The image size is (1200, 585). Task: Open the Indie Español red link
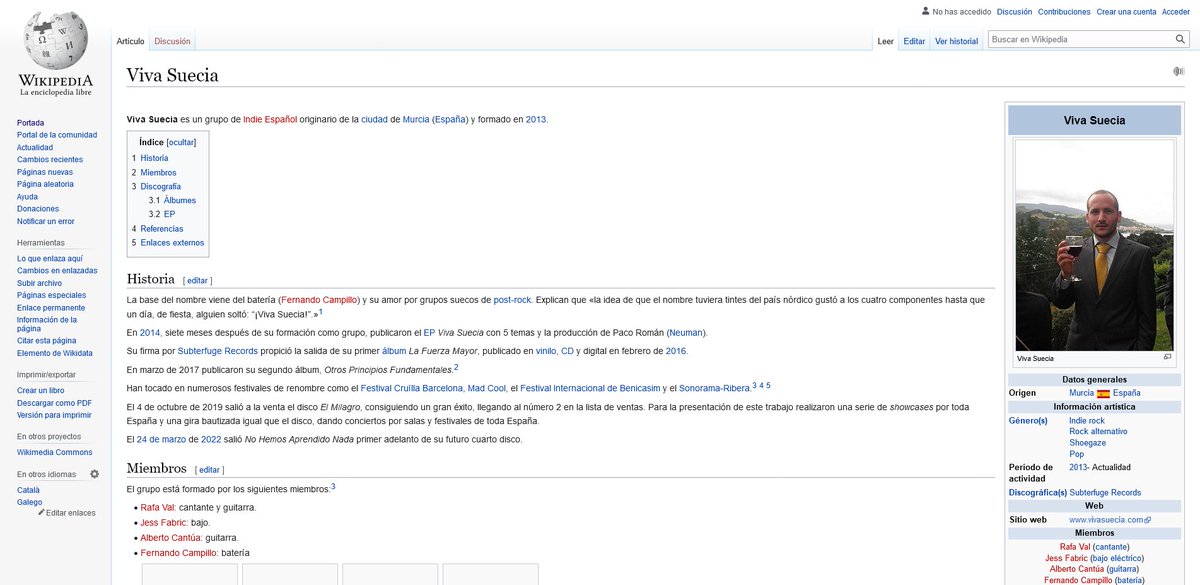point(270,119)
